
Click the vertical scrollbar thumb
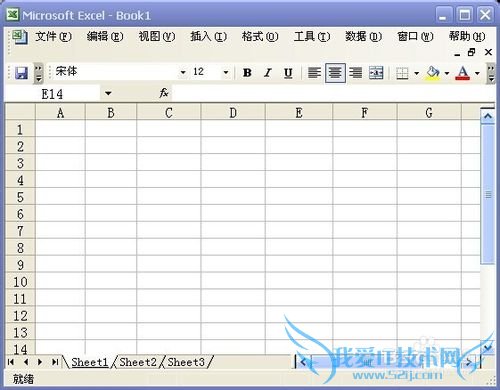pos(488,194)
